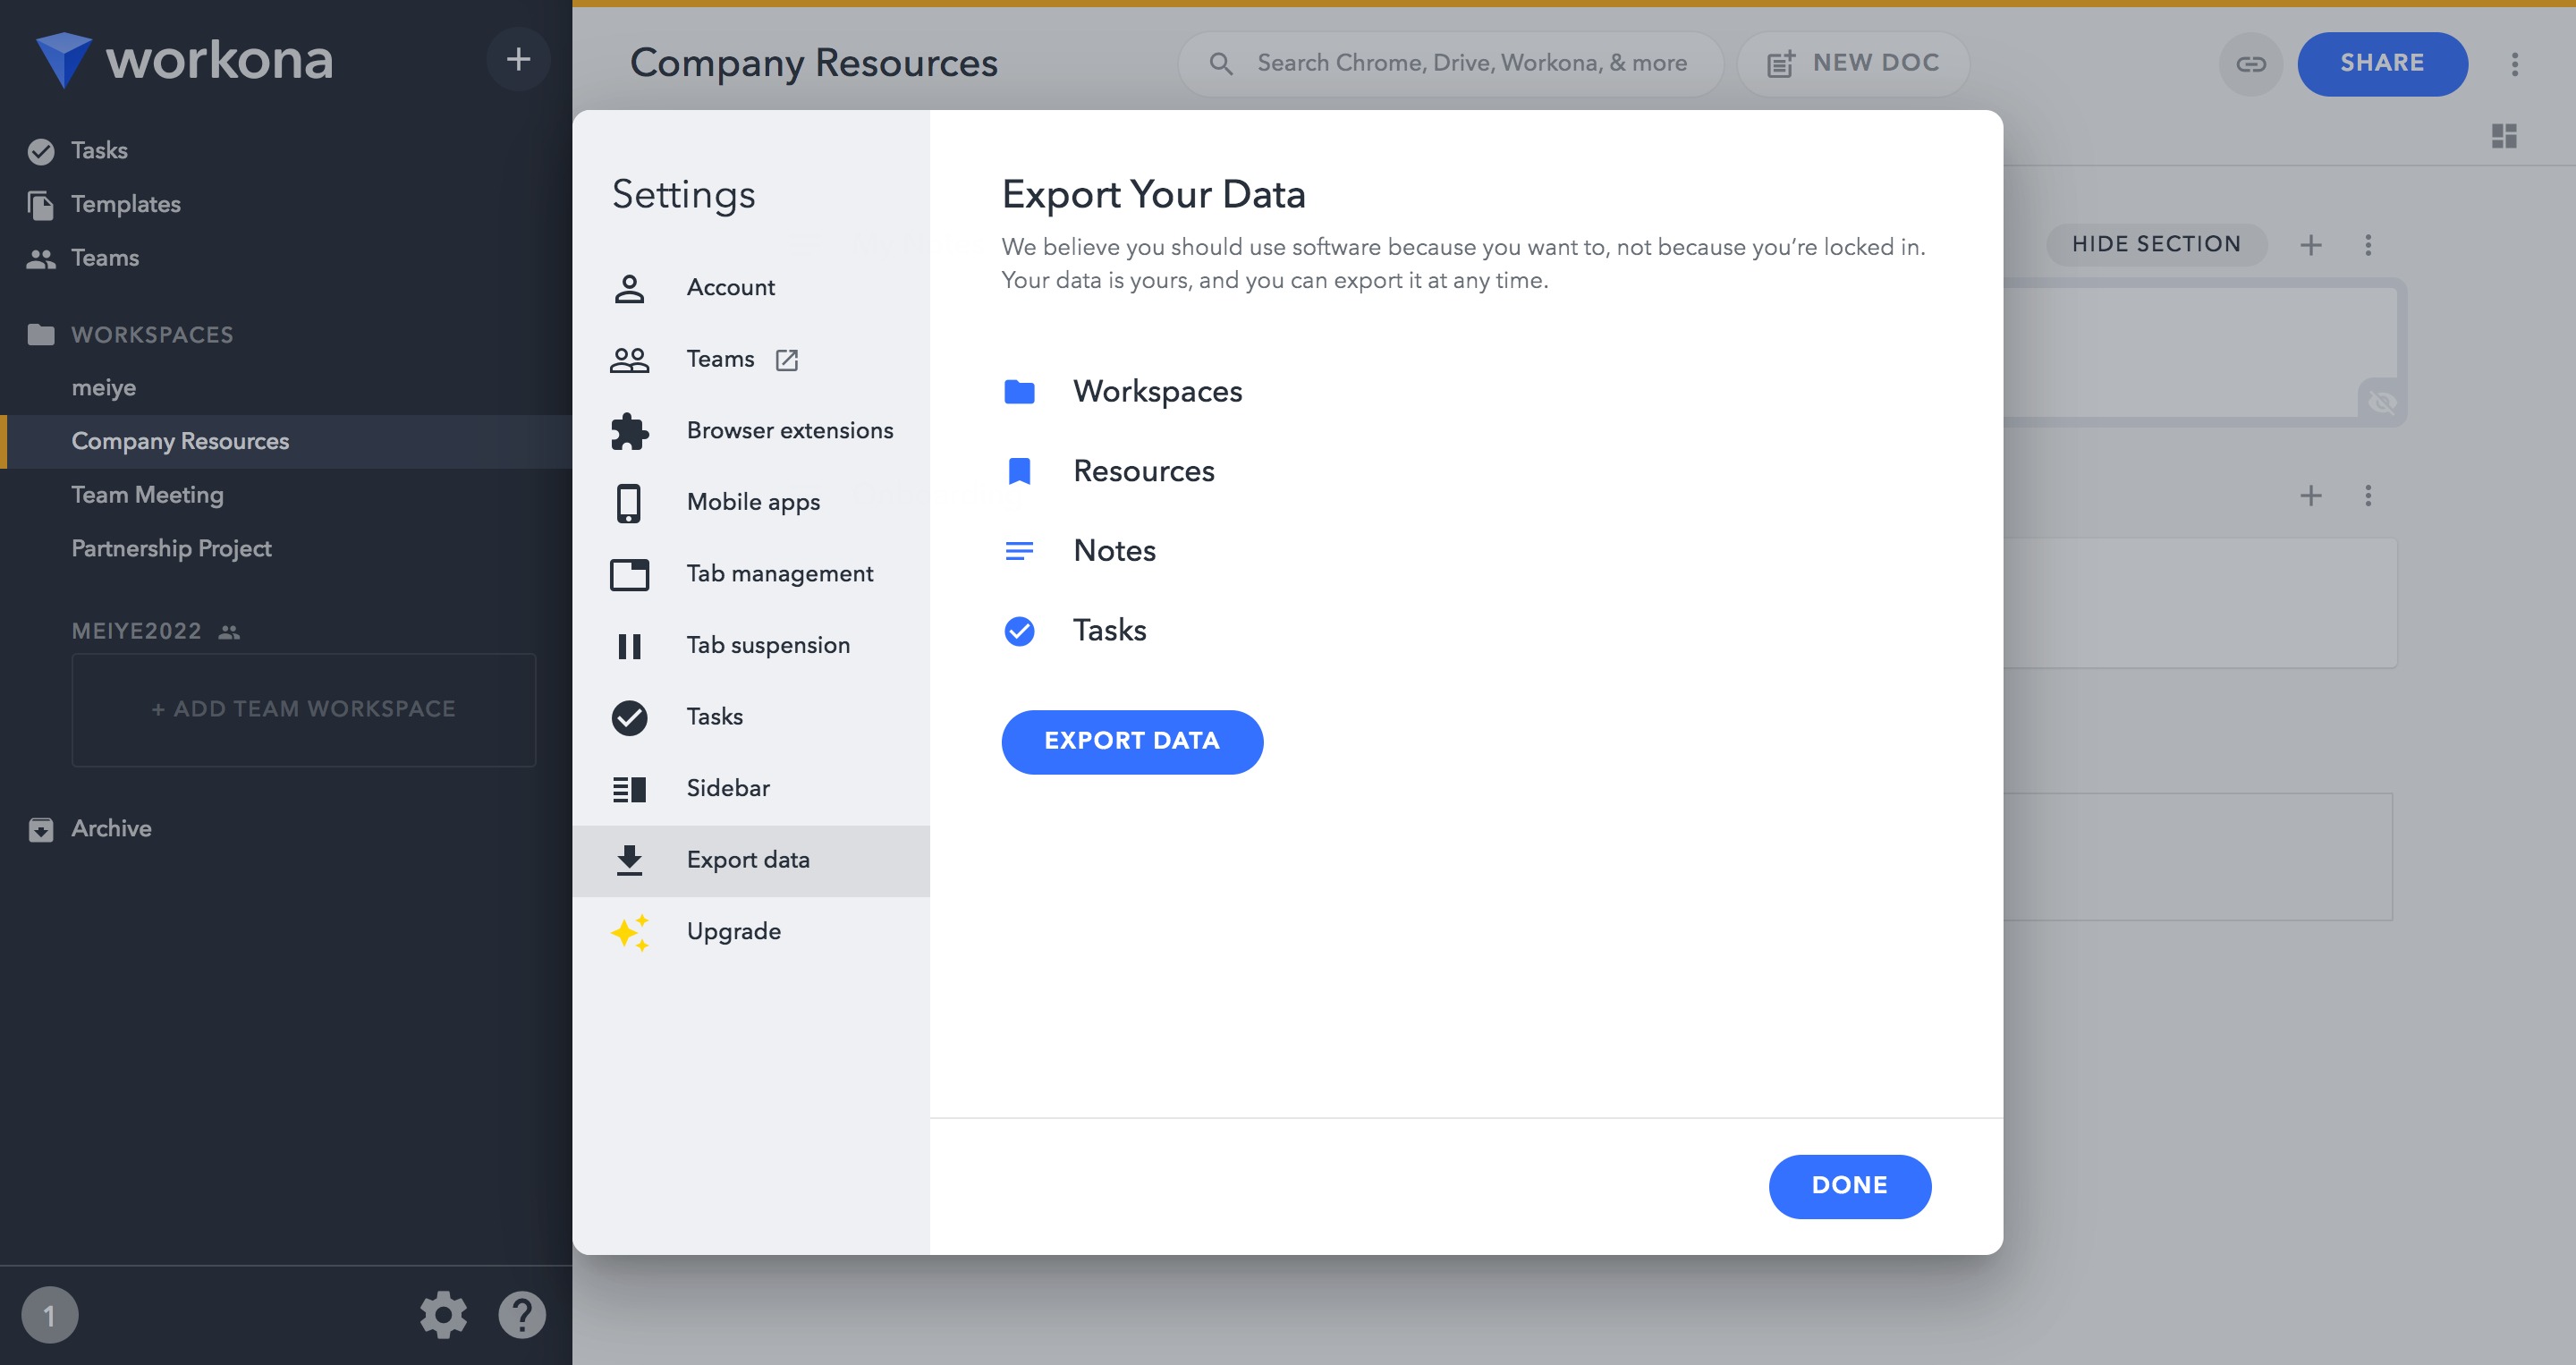The height and width of the screenshot is (1365, 2576).
Task: Open the top-right three-dot menu
Action: 2514,64
